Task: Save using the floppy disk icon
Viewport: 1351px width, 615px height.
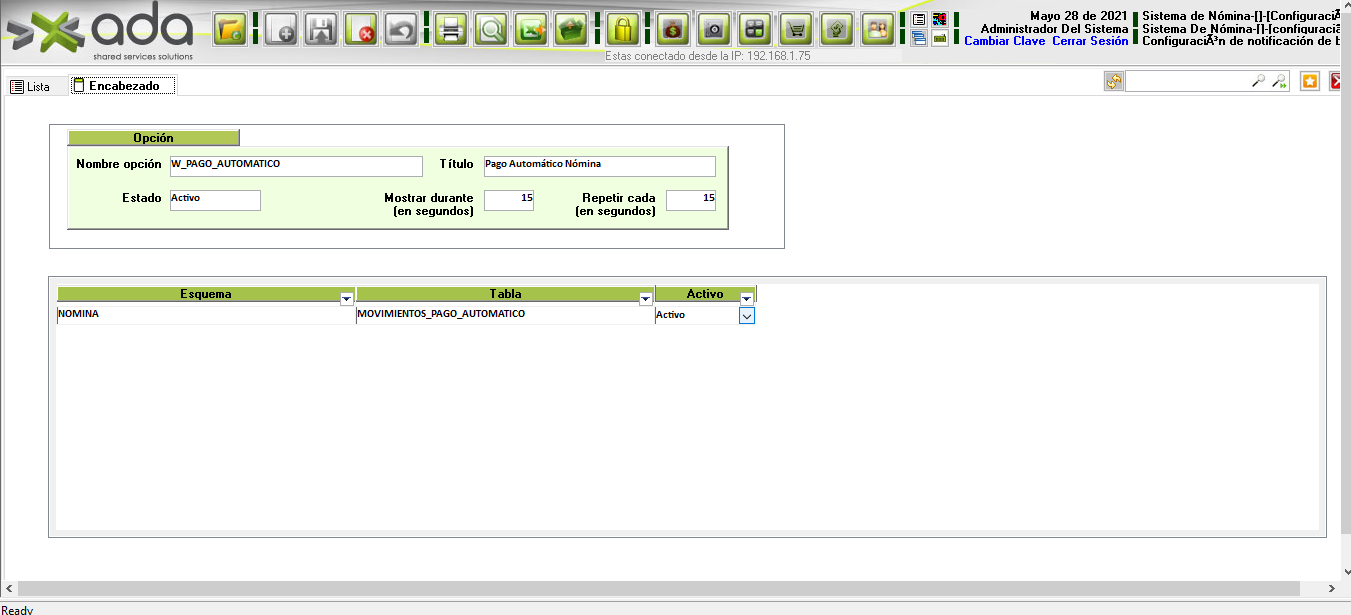Action: pos(321,29)
